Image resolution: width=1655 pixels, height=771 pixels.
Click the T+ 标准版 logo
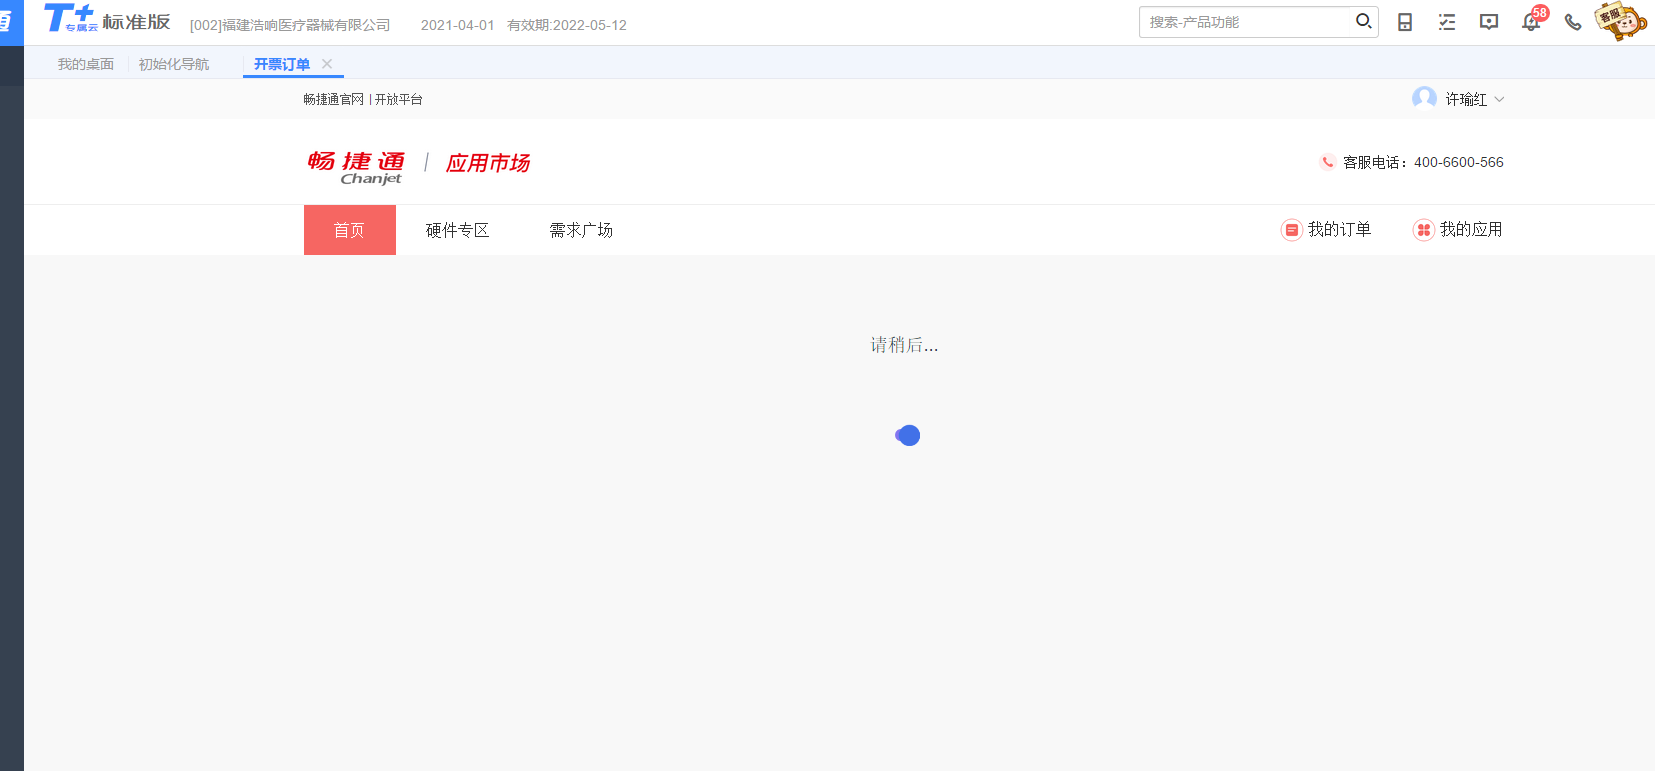107,19
